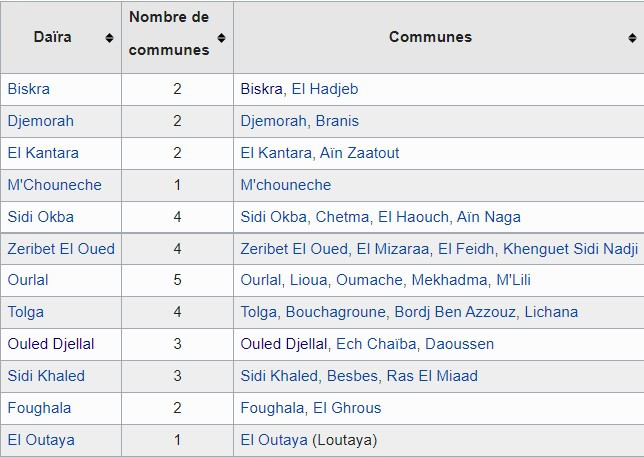Open the Bordj Ben Azzouz link
644x457 pixels.
[x=455, y=312]
